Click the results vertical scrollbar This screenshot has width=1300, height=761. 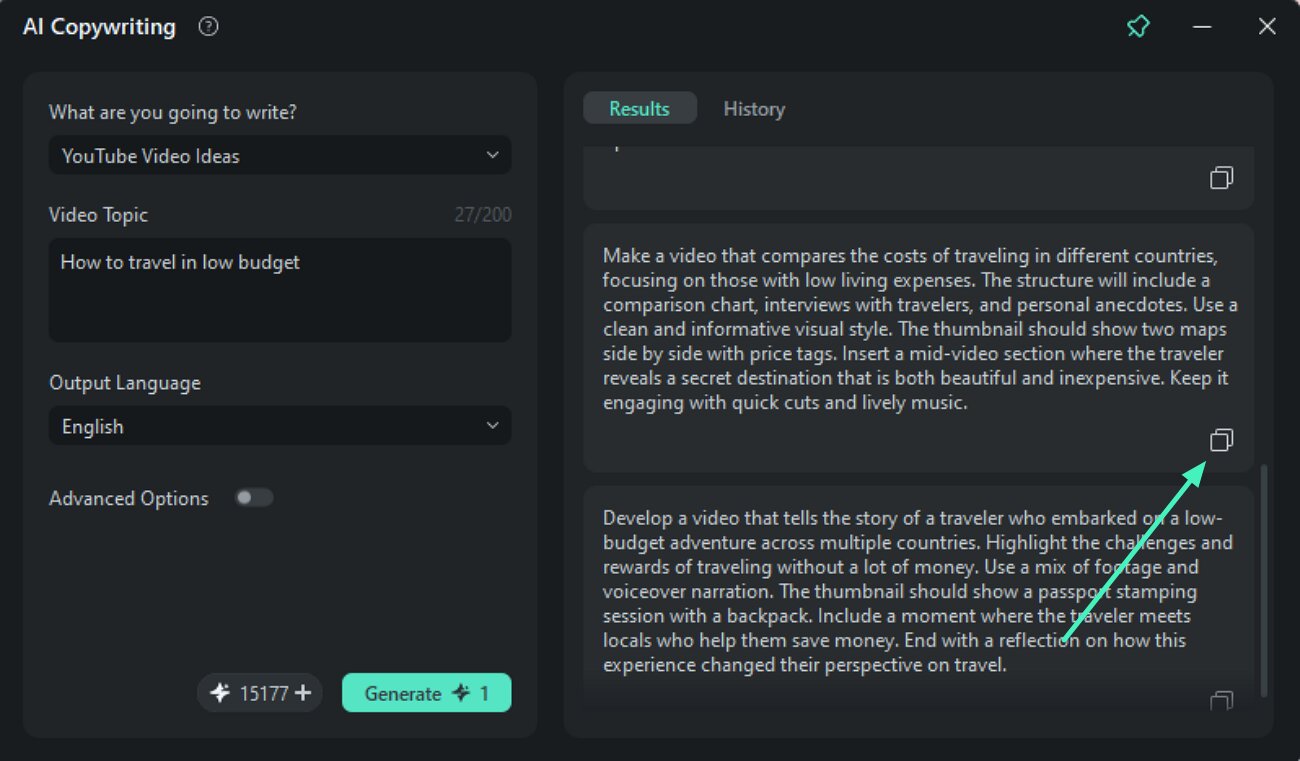tap(1265, 580)
